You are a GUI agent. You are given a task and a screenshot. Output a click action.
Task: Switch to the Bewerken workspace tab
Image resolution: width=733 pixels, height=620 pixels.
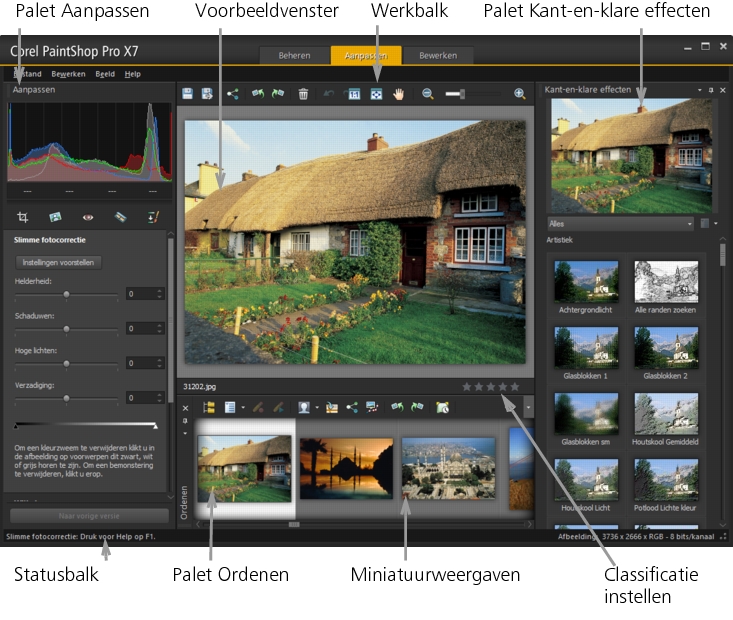coord(438,55)
